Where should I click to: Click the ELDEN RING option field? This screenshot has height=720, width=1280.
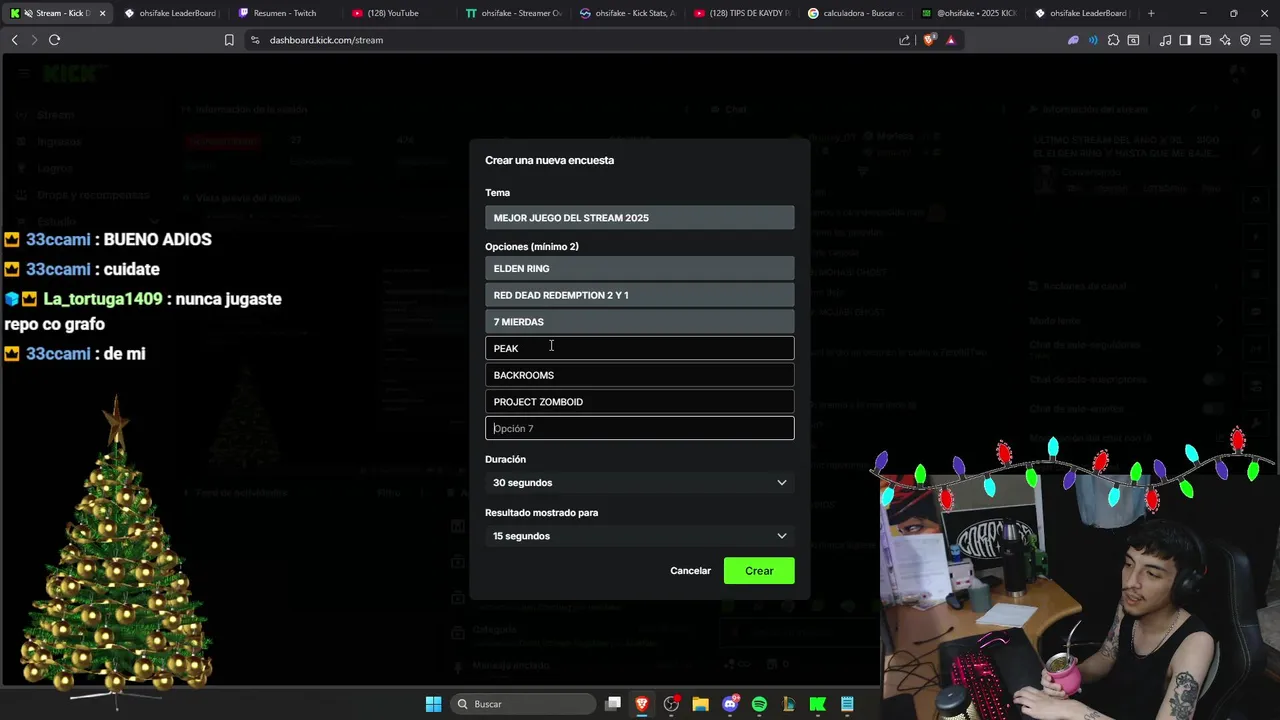[640, 268]
